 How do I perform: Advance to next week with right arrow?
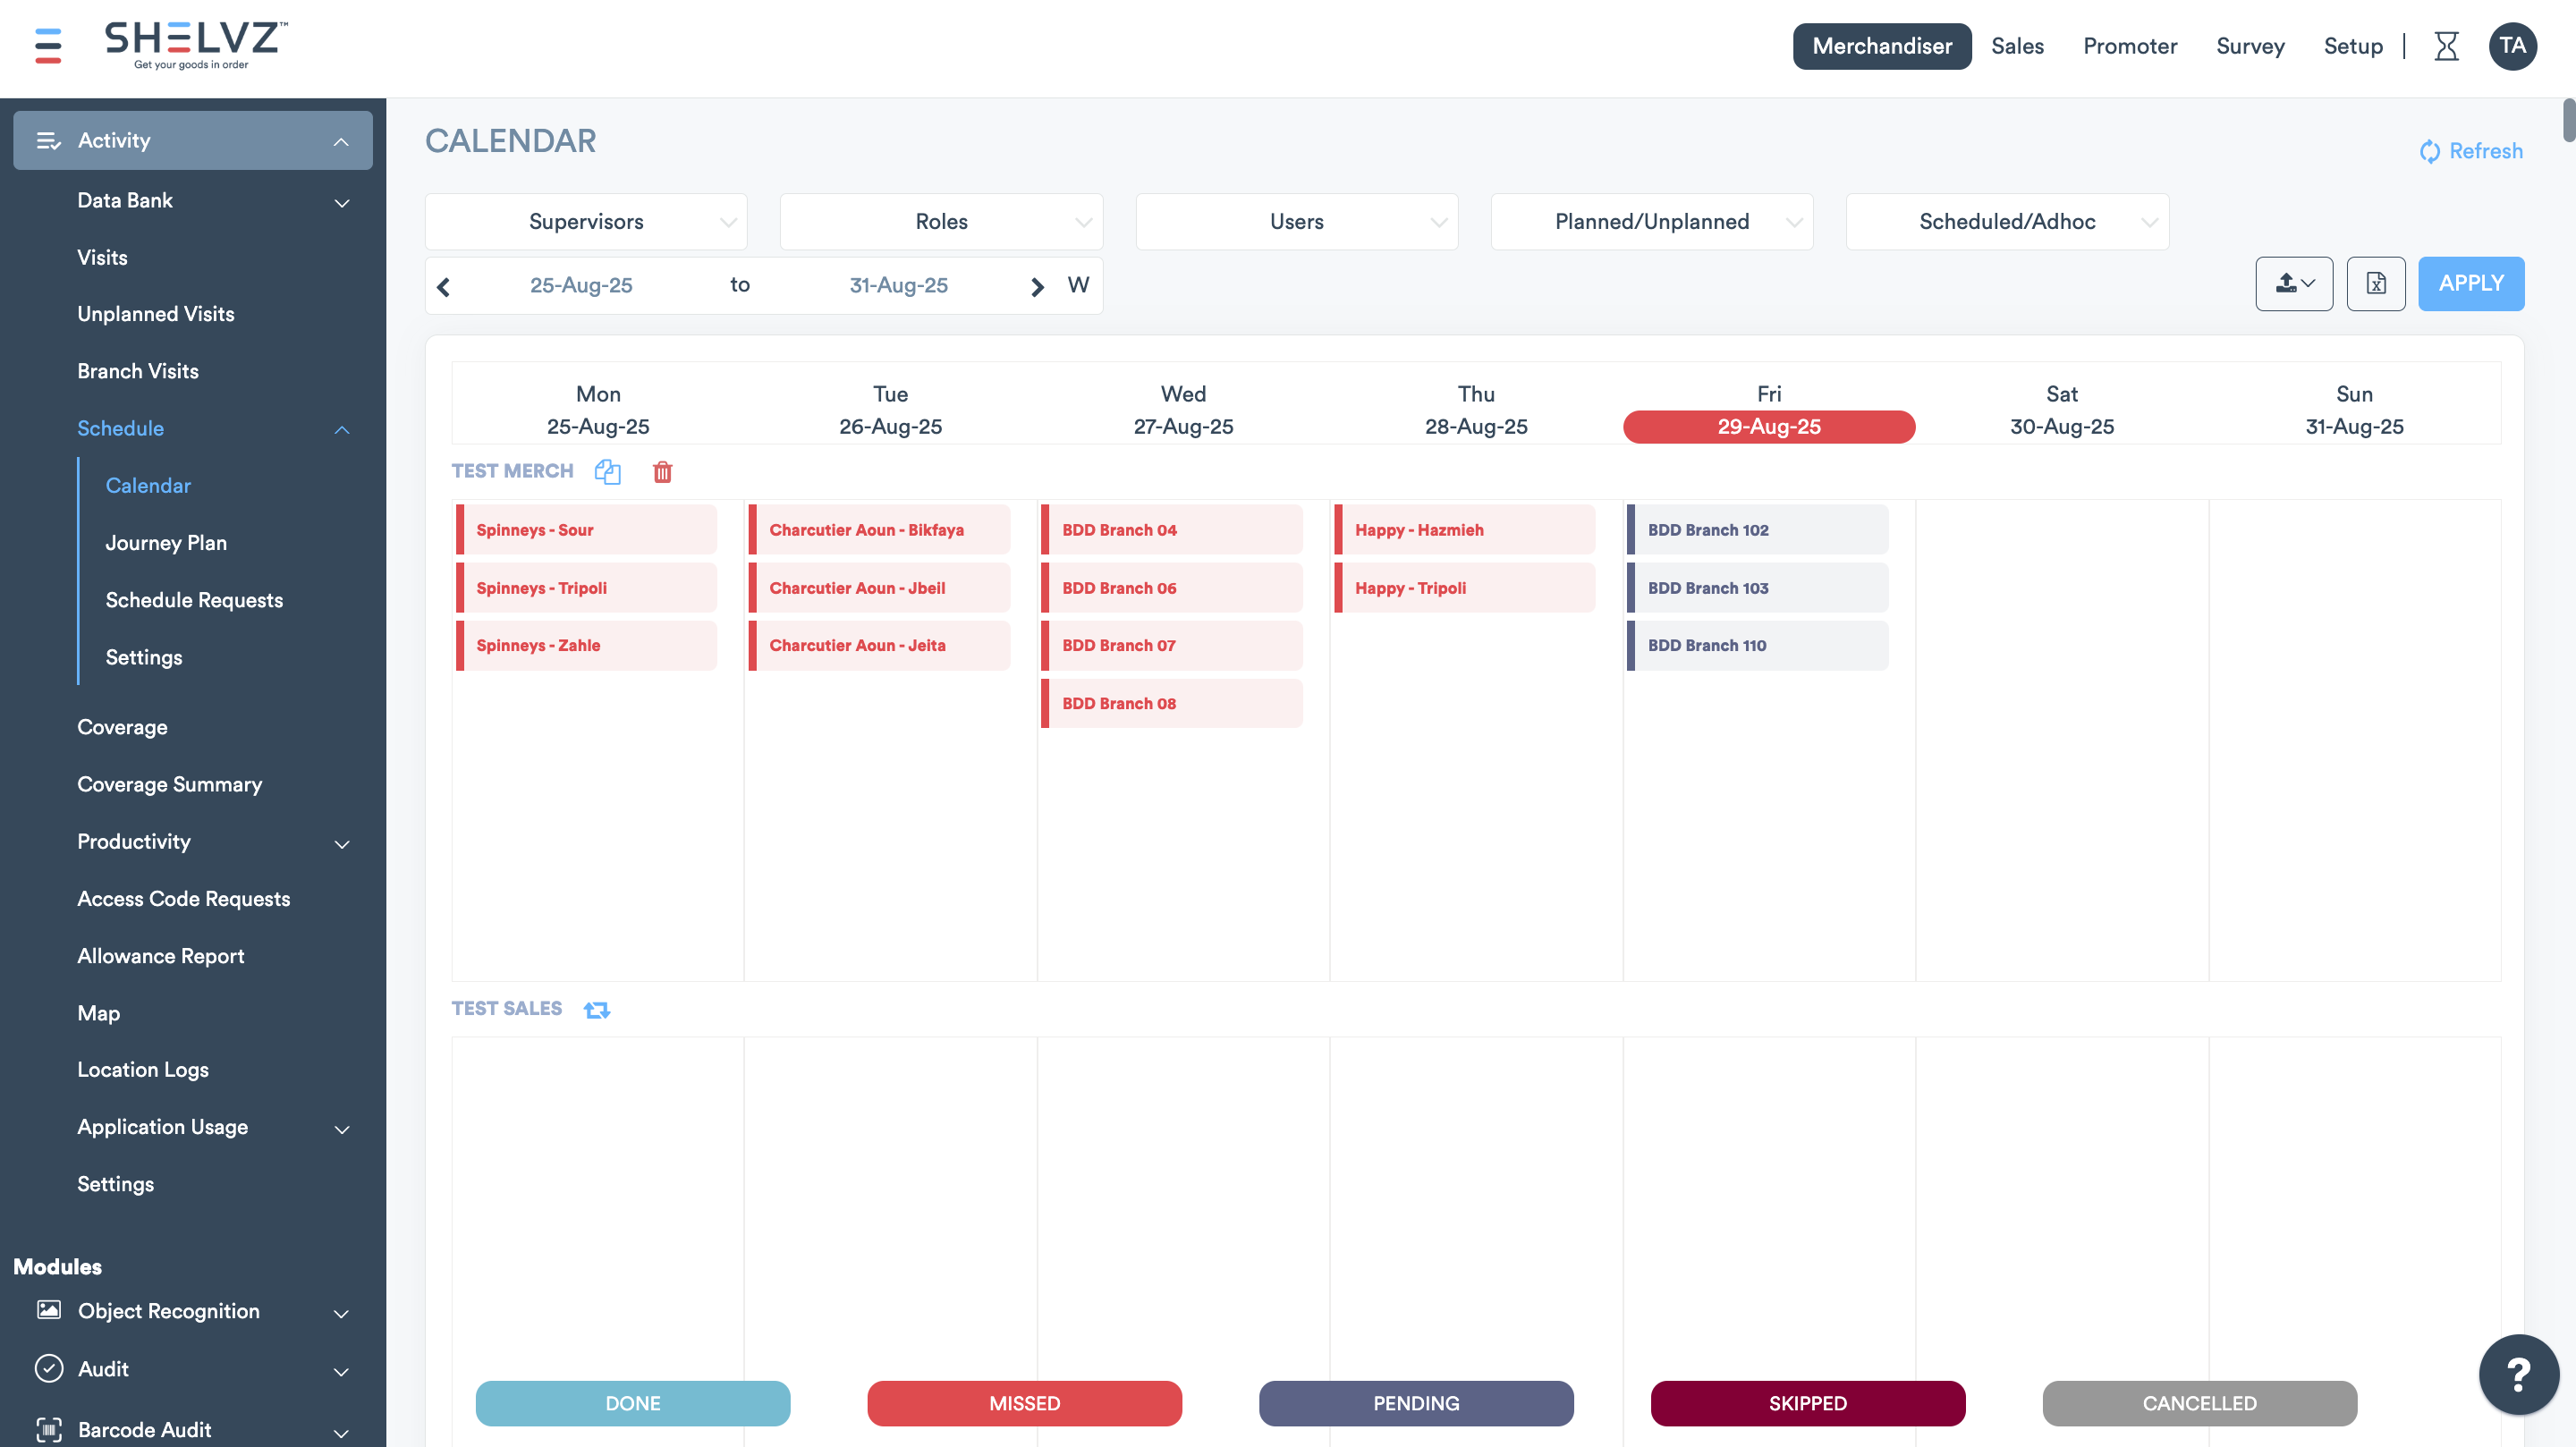point(1036,286)
